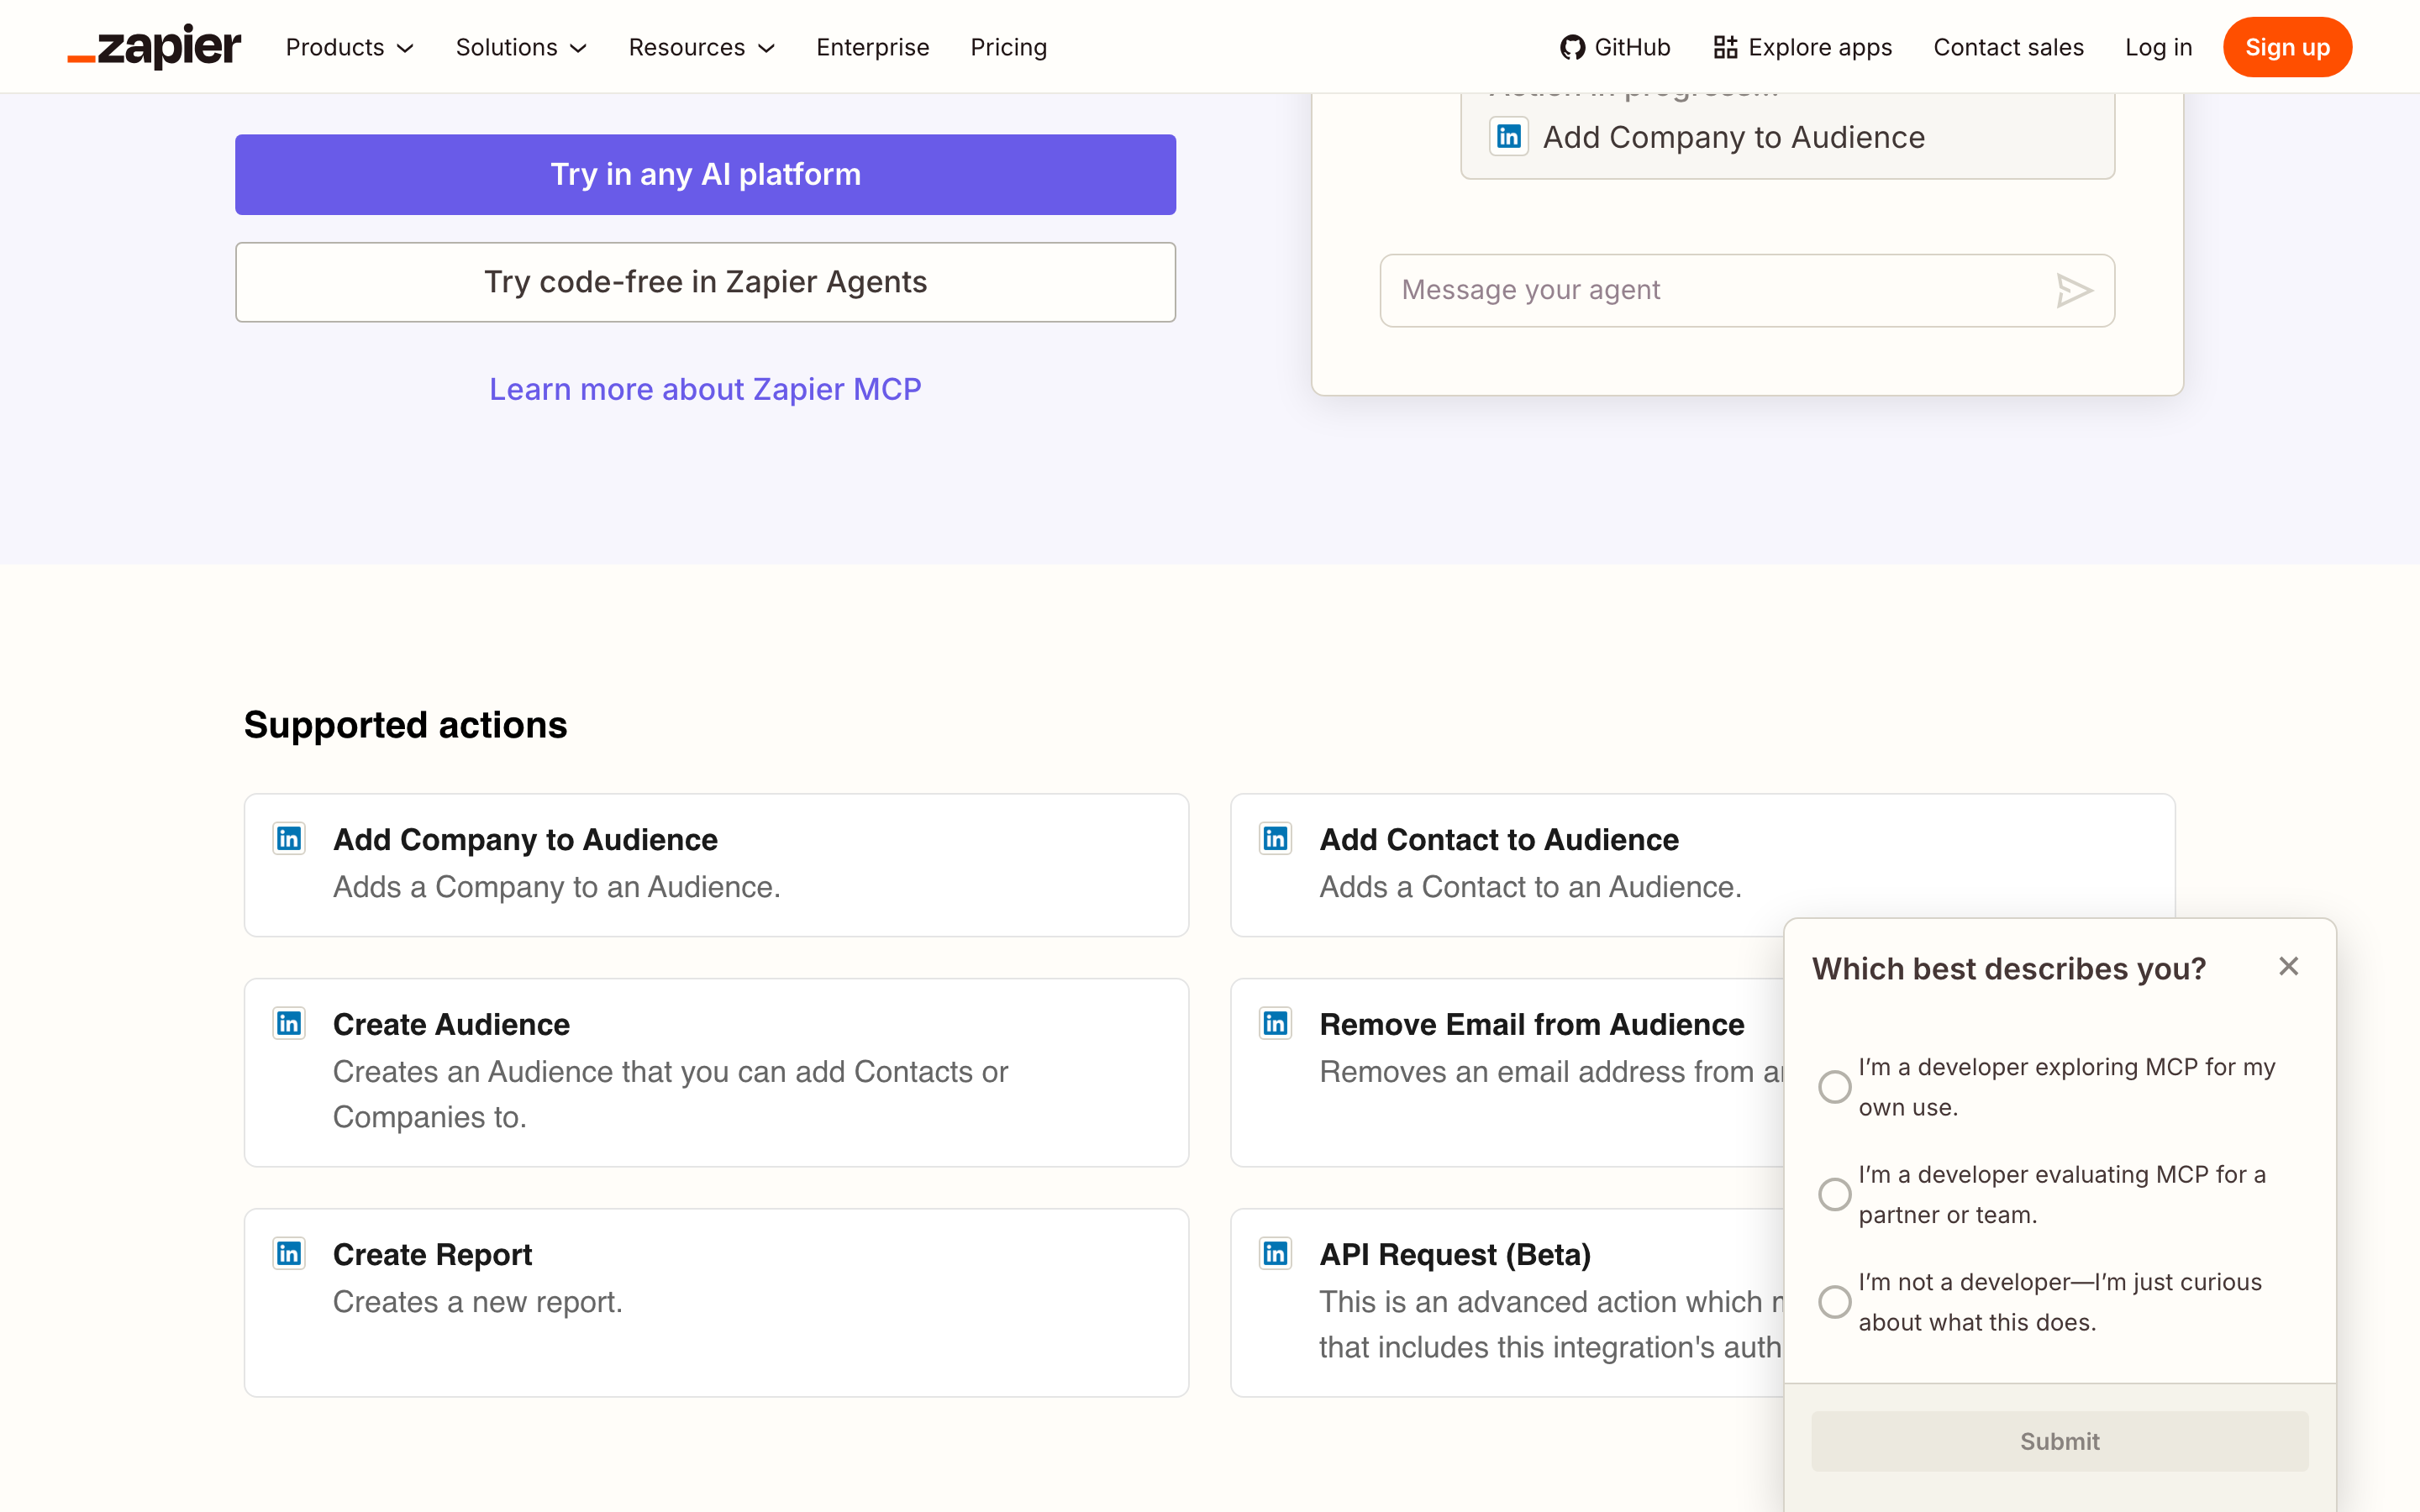This screenshot has height=1512, width=2420.
Task: Expand the Solutions menu
Action: (521, 47)
